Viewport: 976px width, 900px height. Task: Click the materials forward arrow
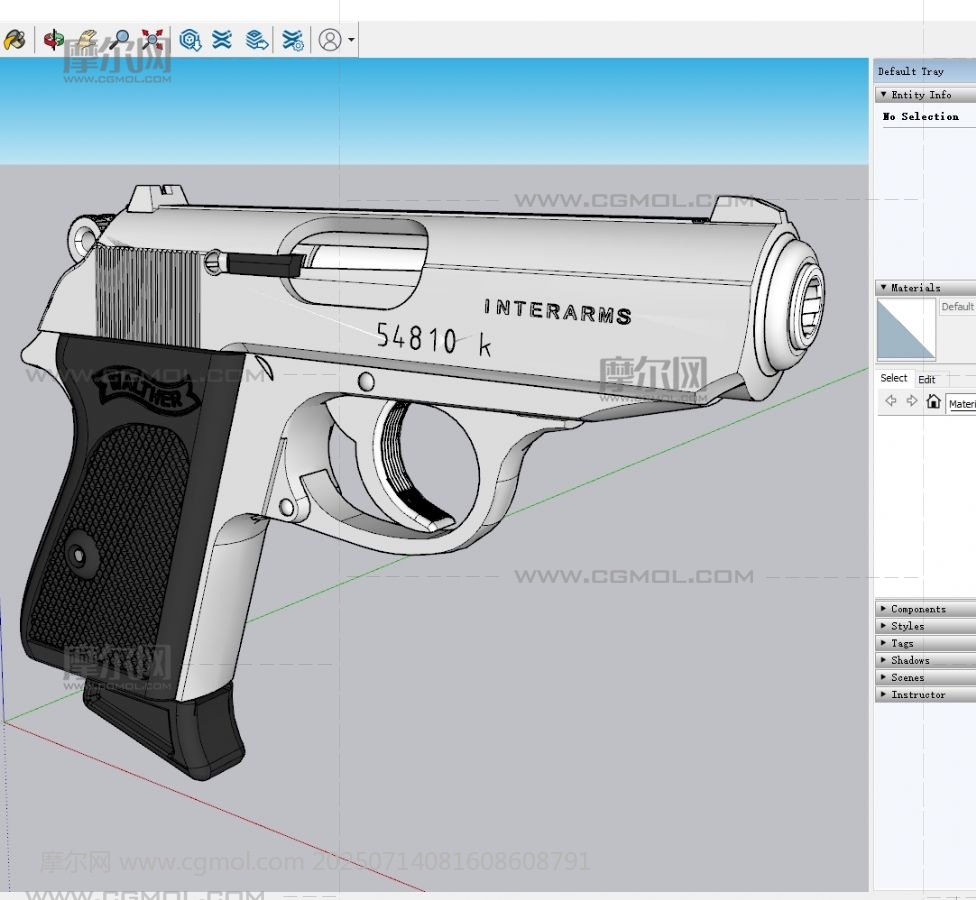point(912,401)
